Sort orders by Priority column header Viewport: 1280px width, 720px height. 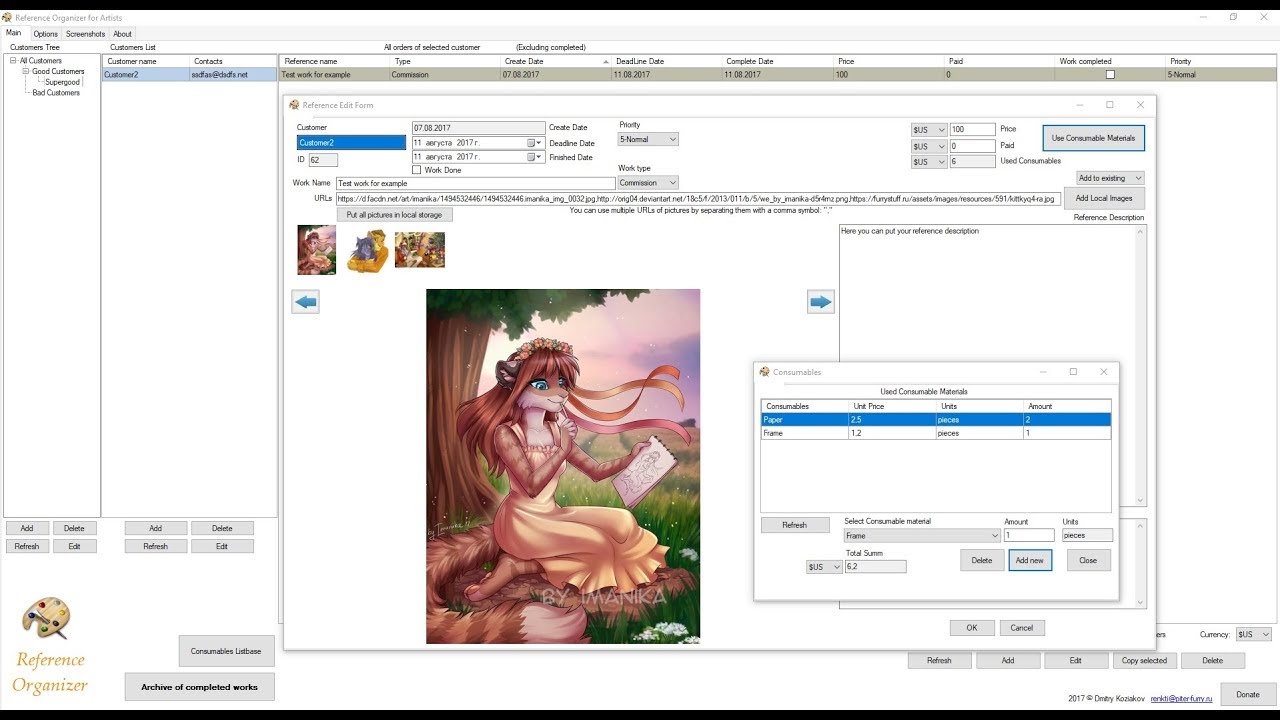(x=1220, y=61)
